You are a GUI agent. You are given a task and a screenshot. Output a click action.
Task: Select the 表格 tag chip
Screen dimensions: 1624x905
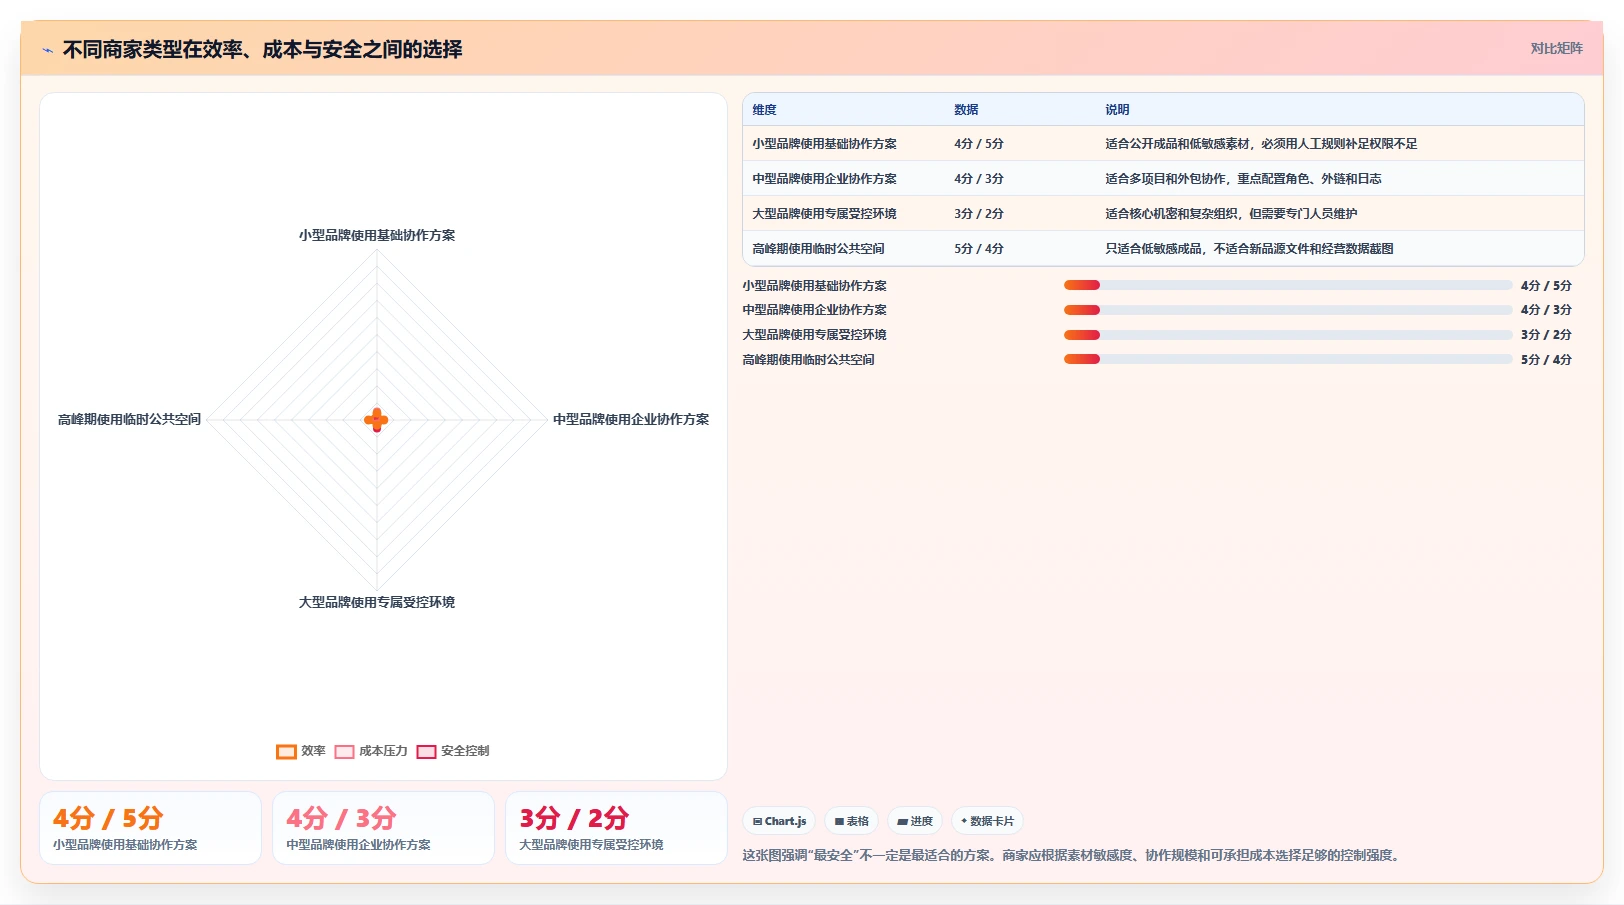852,821
